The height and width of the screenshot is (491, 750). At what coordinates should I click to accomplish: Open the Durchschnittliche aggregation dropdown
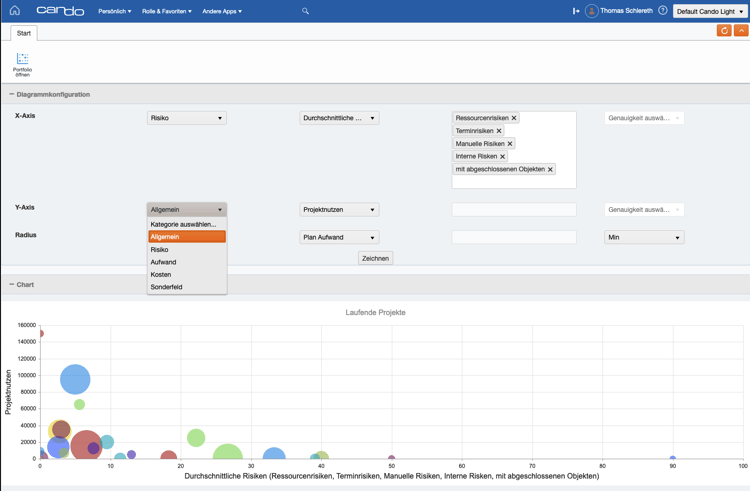(339, 118)
